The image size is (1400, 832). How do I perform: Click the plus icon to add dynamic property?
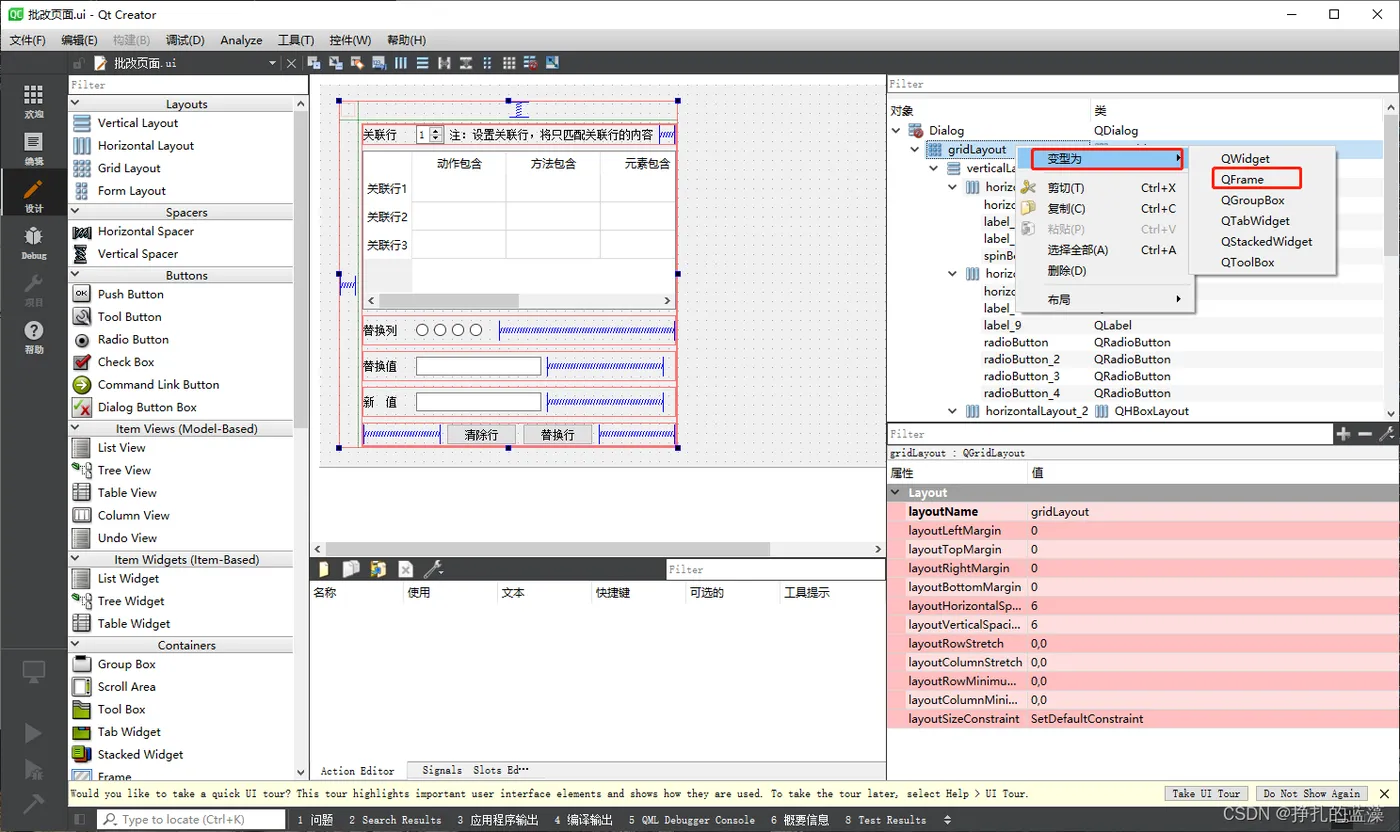tap(1343, 434)
